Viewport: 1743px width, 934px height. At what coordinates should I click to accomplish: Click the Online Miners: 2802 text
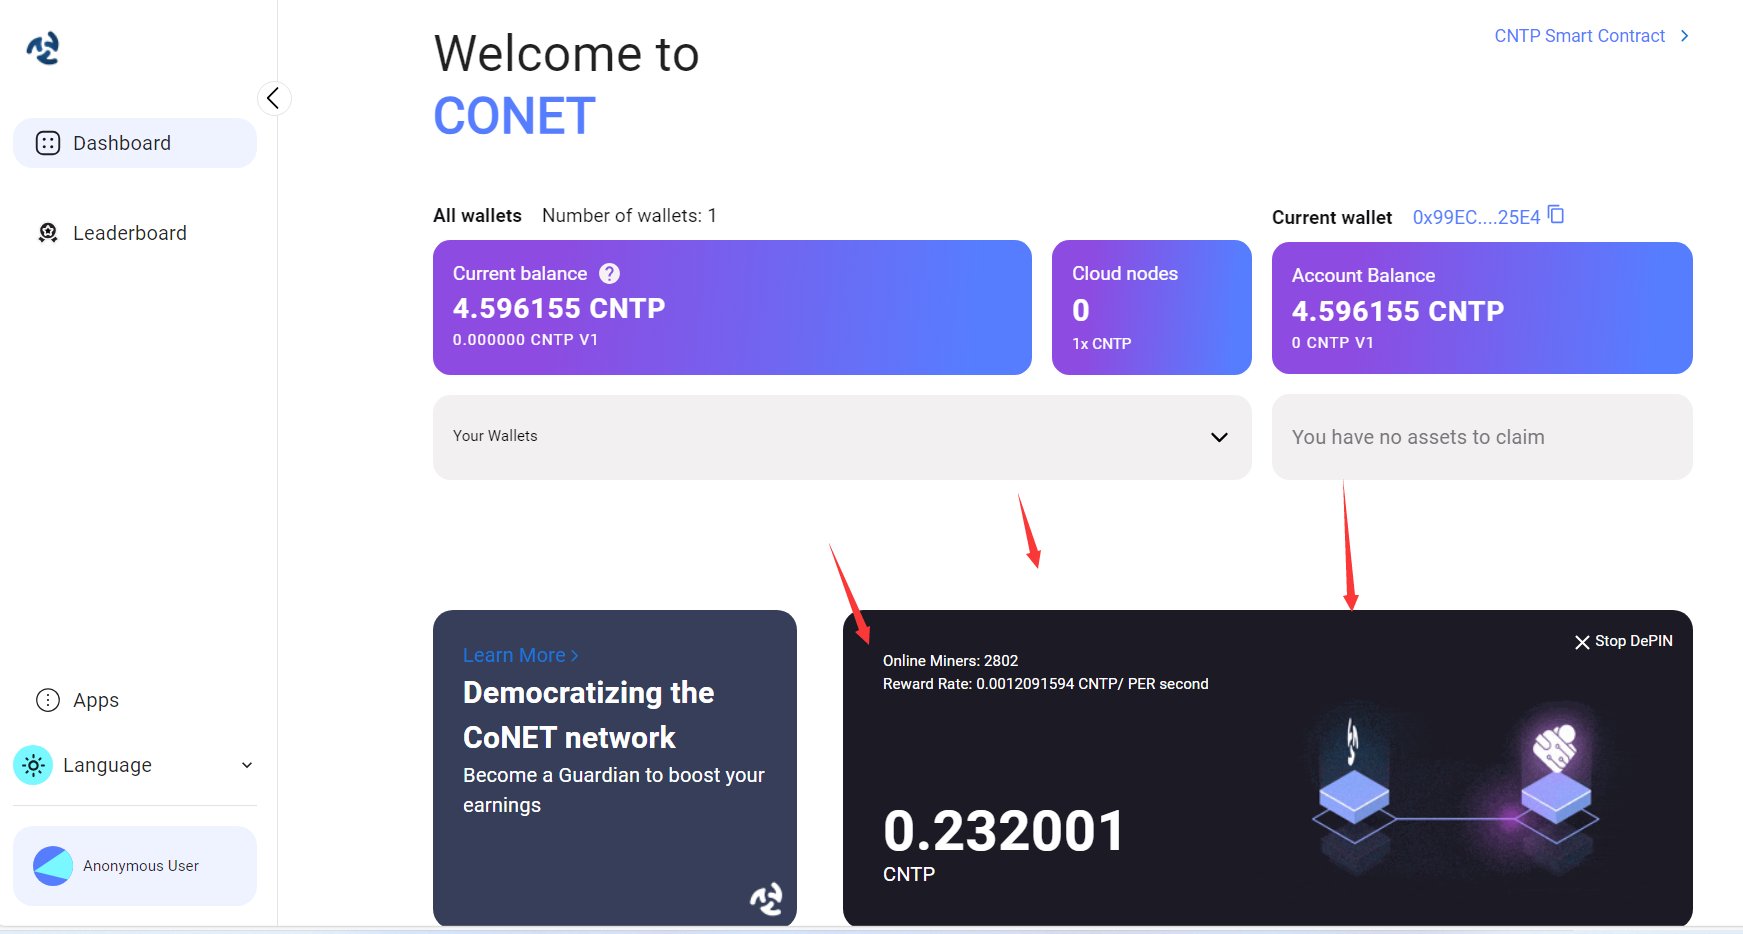[x=950, y=661]
